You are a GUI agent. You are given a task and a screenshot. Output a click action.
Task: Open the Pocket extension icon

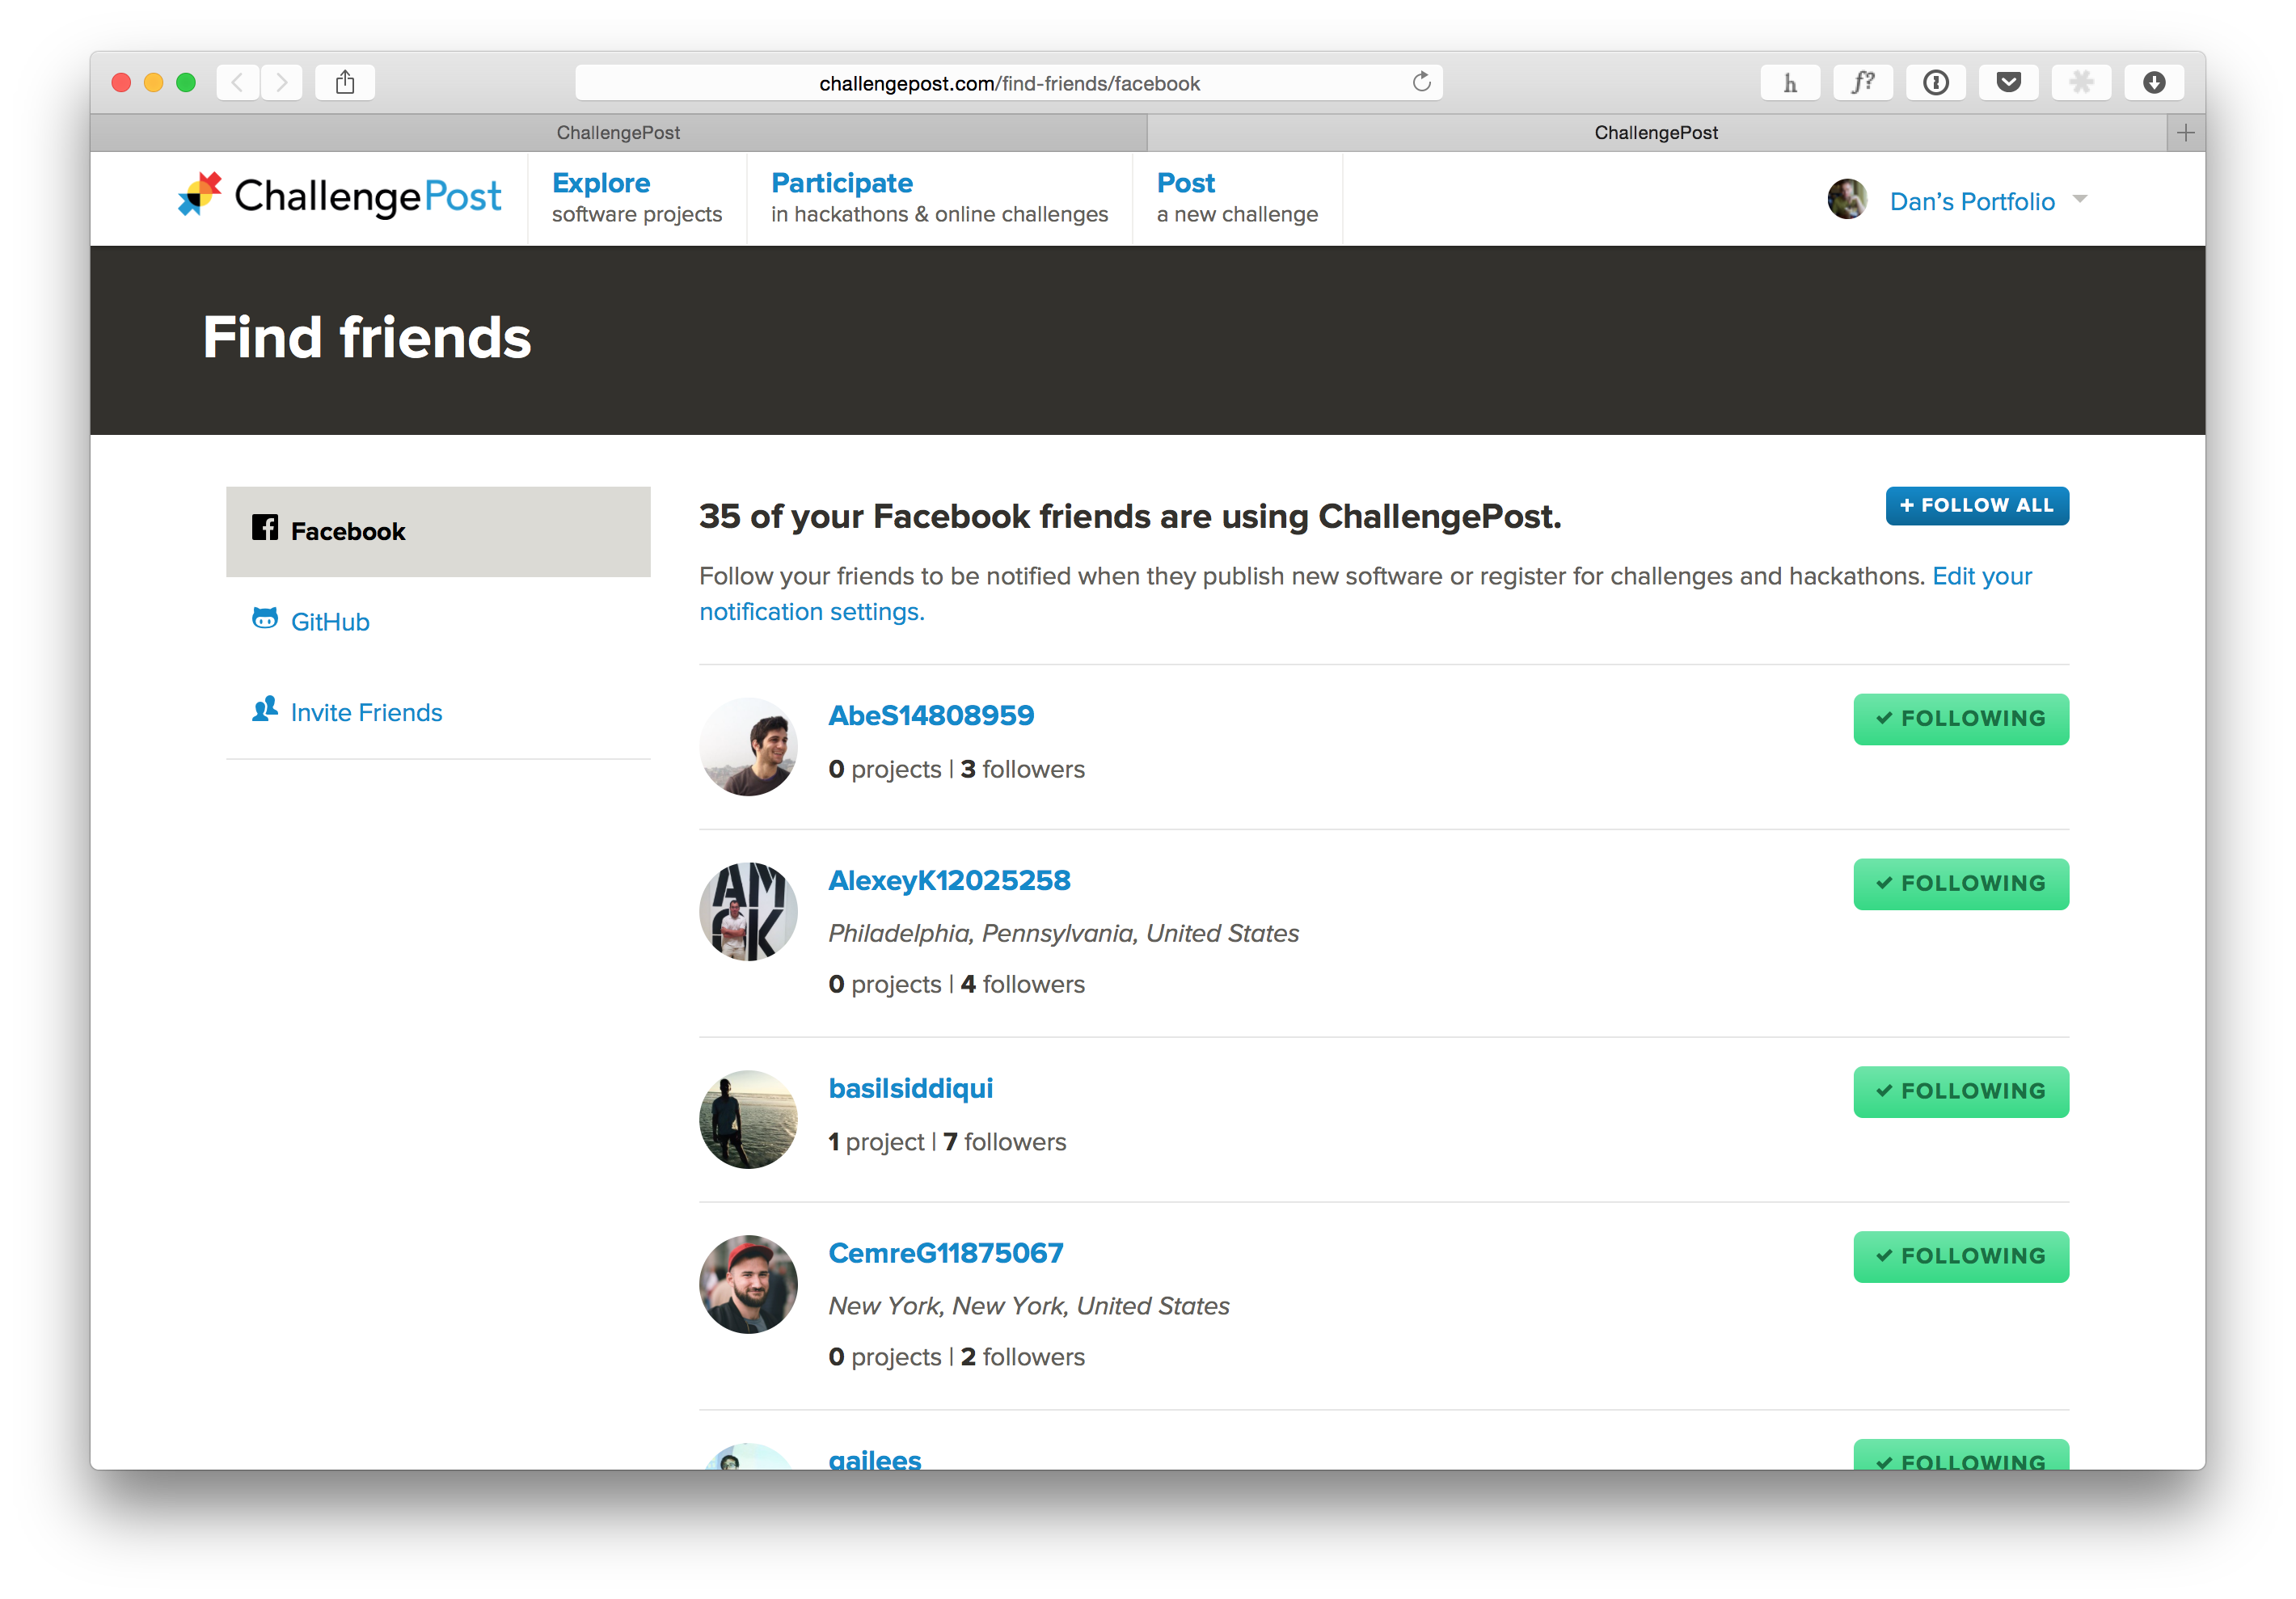click(x=2008, y=82)
